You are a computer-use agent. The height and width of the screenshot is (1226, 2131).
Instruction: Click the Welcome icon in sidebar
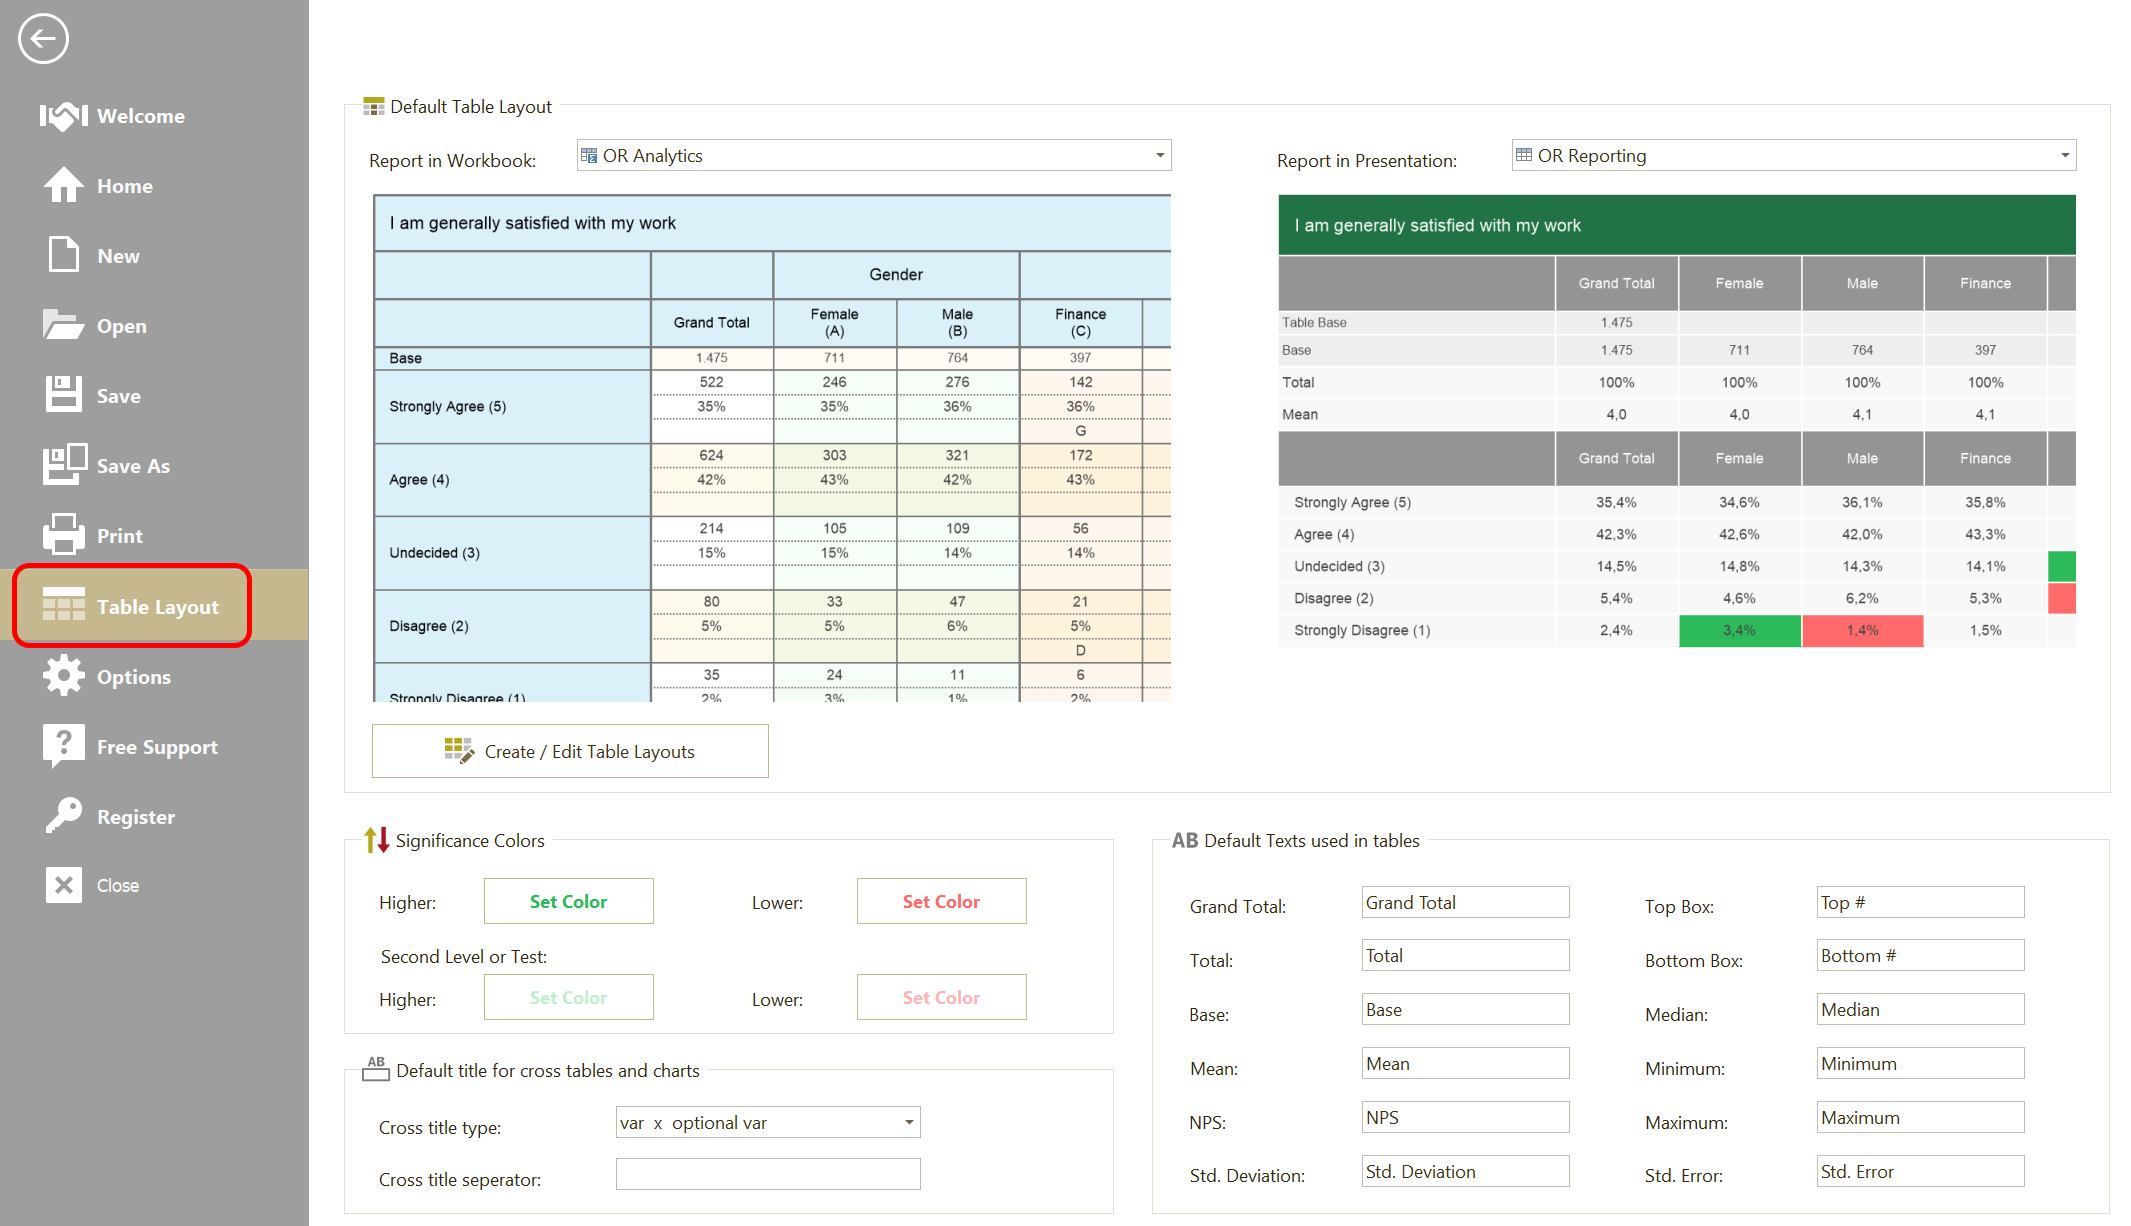[x=64, y=116]
